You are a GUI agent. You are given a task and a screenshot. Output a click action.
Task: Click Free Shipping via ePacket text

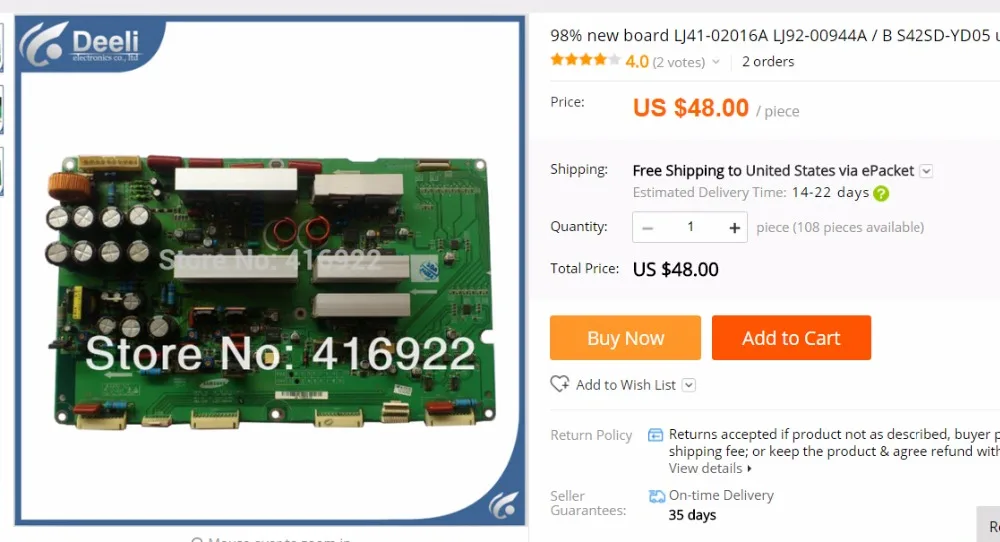pos(773,171)
